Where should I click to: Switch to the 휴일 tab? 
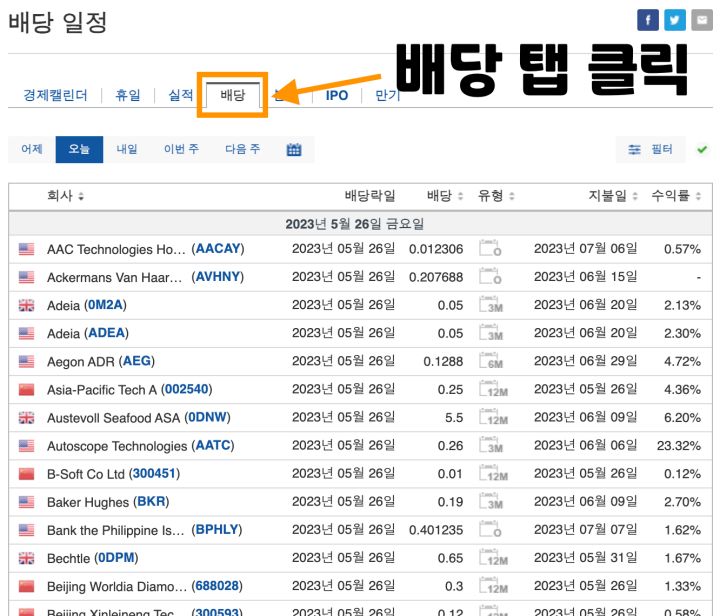click(128, 95)
